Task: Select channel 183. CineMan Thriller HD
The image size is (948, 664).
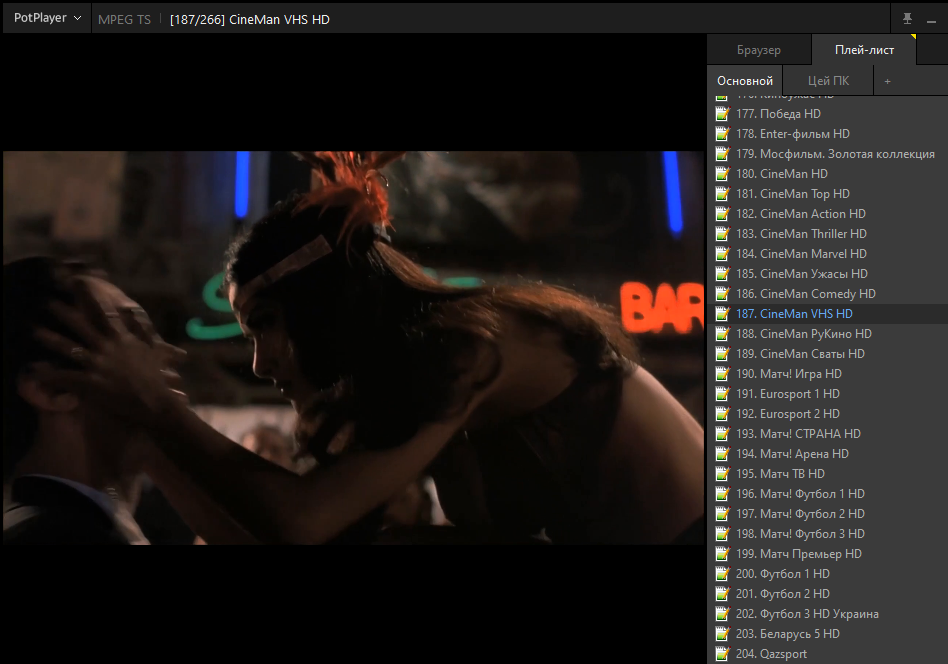Action: [x=827, y=233]
